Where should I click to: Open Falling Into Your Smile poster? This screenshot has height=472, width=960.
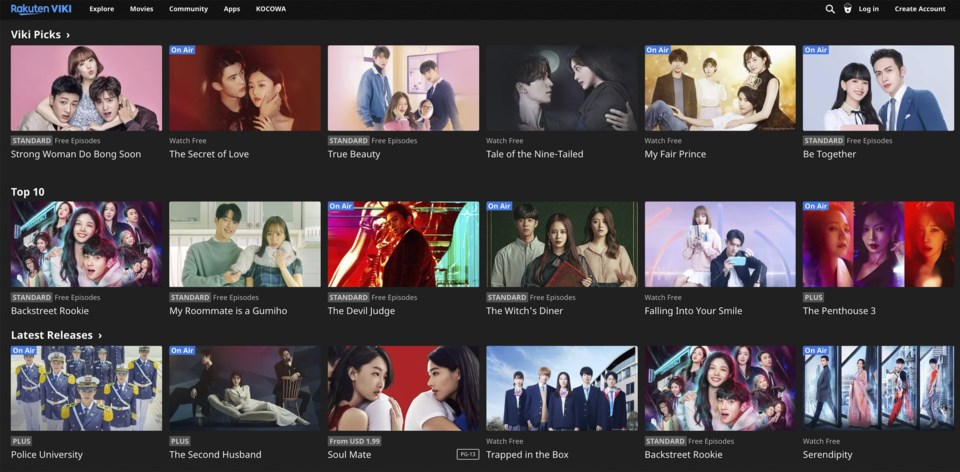(720, 244)
